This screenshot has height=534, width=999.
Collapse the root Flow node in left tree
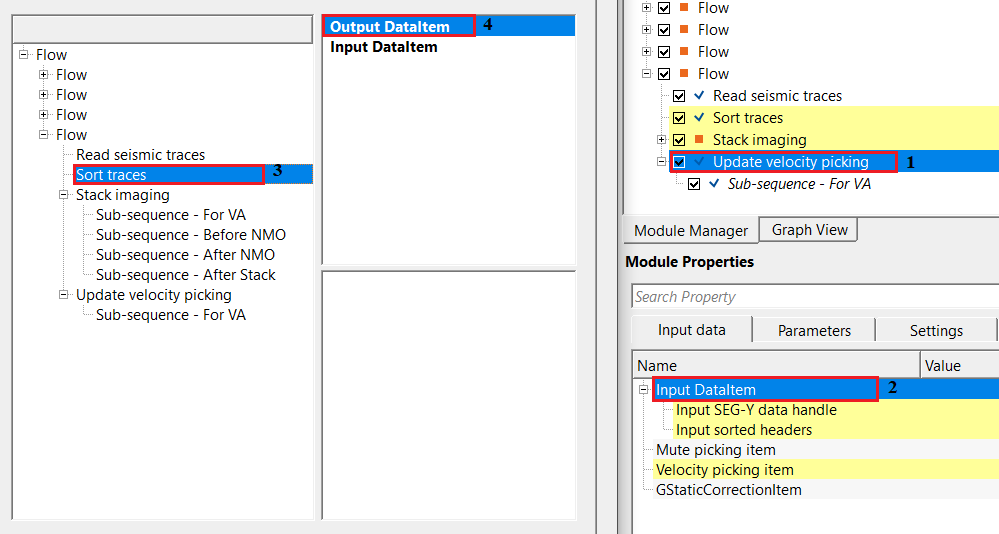24,54
